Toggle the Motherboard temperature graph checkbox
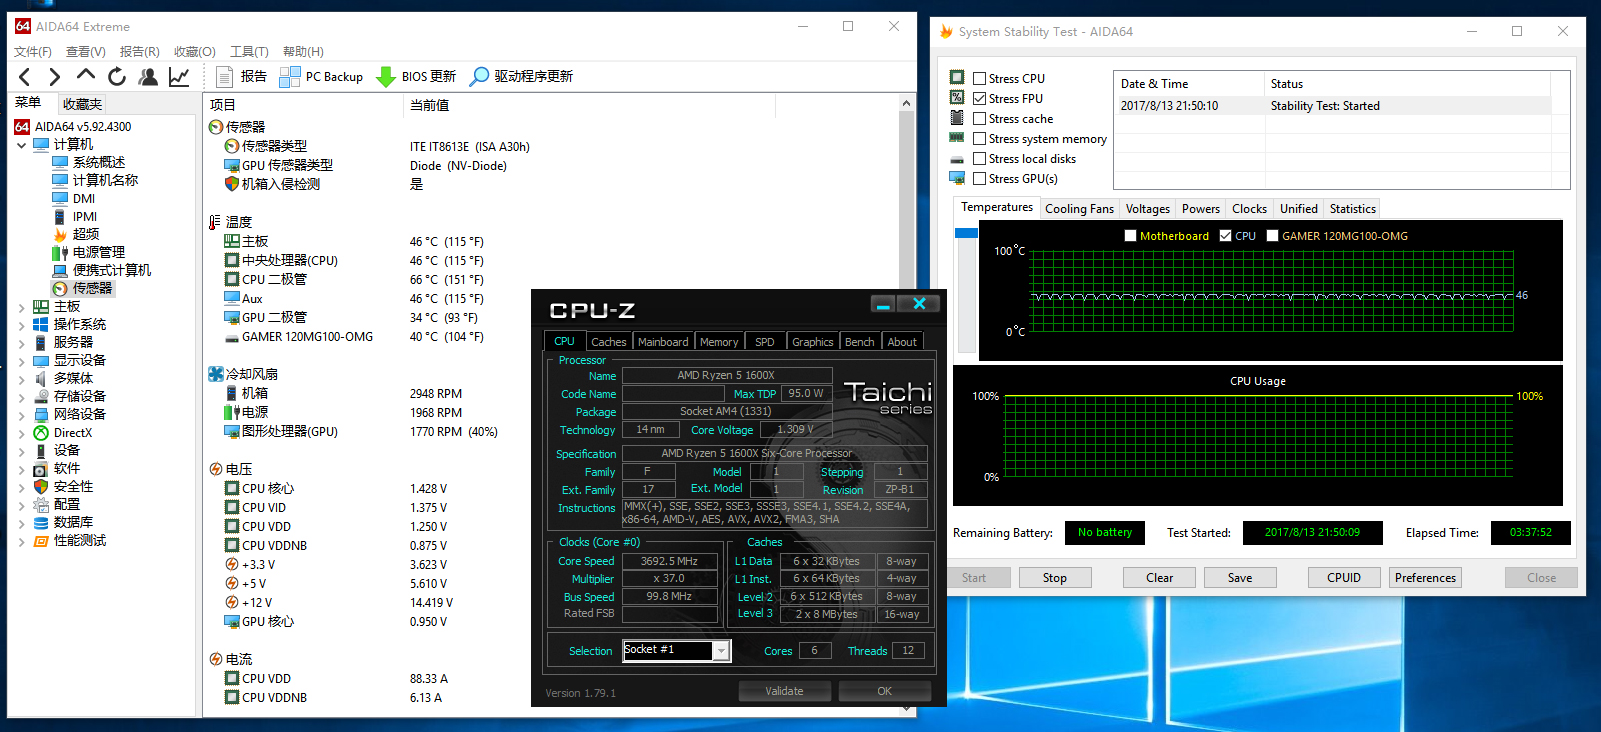Image resolution: width=1601 pixels, height=732 pixels. [x=1130, y=236]
